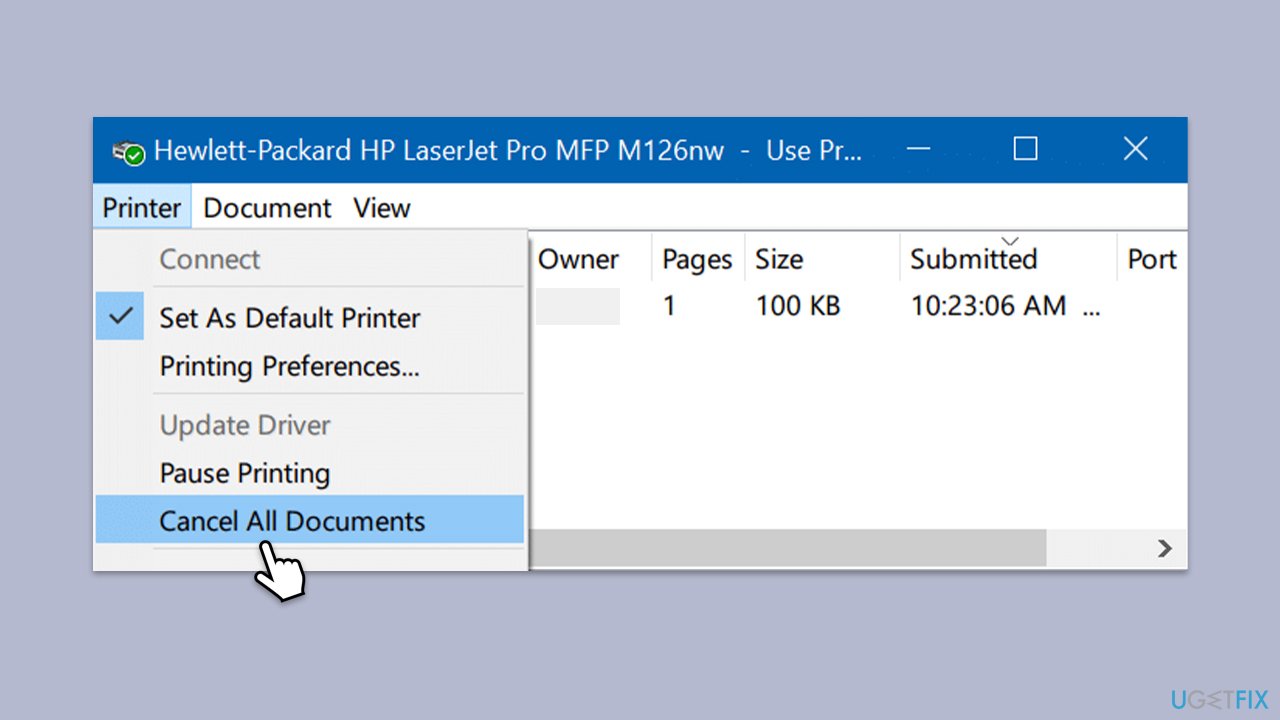The image size is (1280, 720).
Task: Close the printer queue window
Action: (1135, 150)
